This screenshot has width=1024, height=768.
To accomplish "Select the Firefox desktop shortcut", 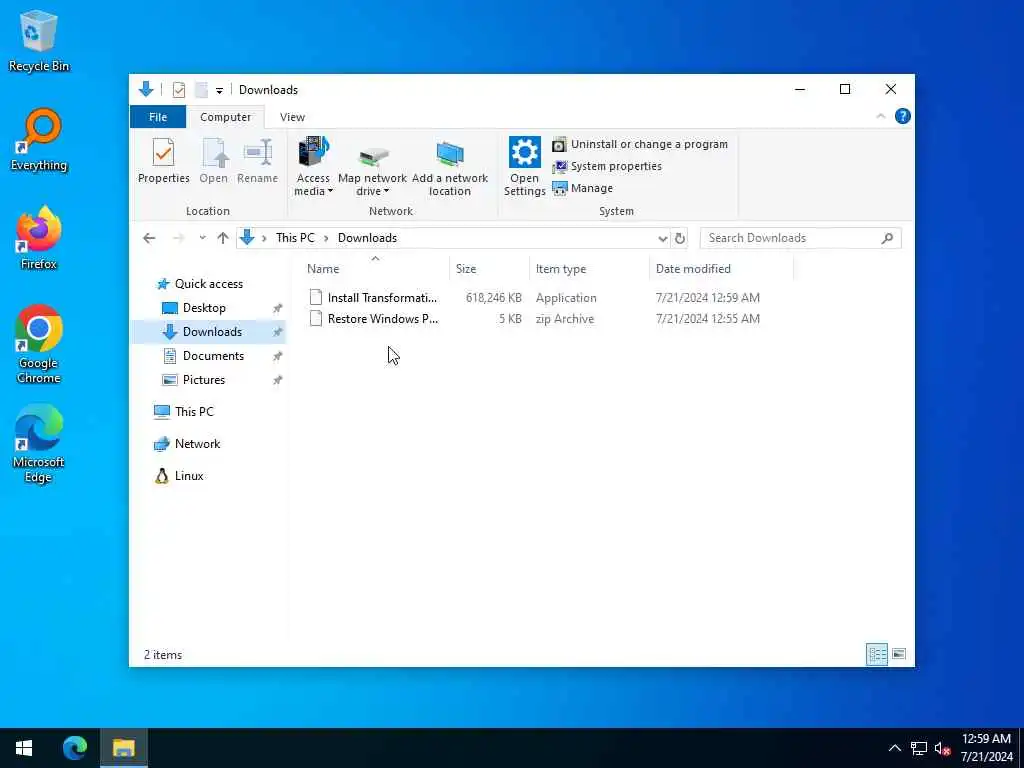I will click(x=39, y=238).
